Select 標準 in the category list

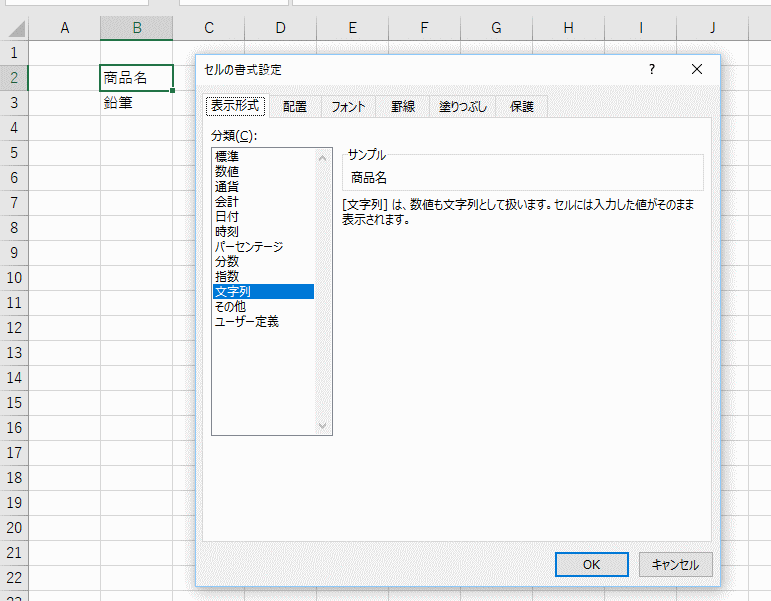(226, 157)
